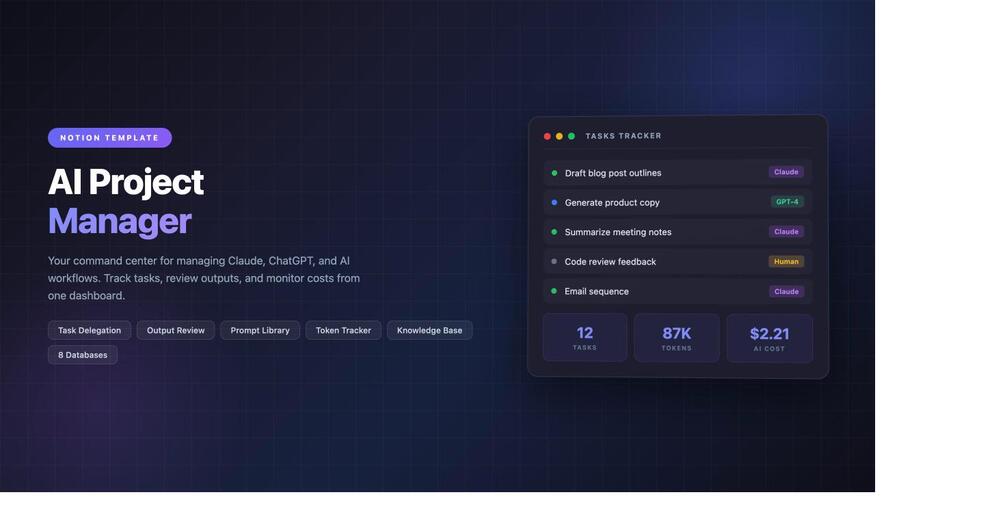Click the gray status dot beside Code review feedback
Image resolution: width=1005 pixels, height=512 pixels.
(x=554, y=261)
